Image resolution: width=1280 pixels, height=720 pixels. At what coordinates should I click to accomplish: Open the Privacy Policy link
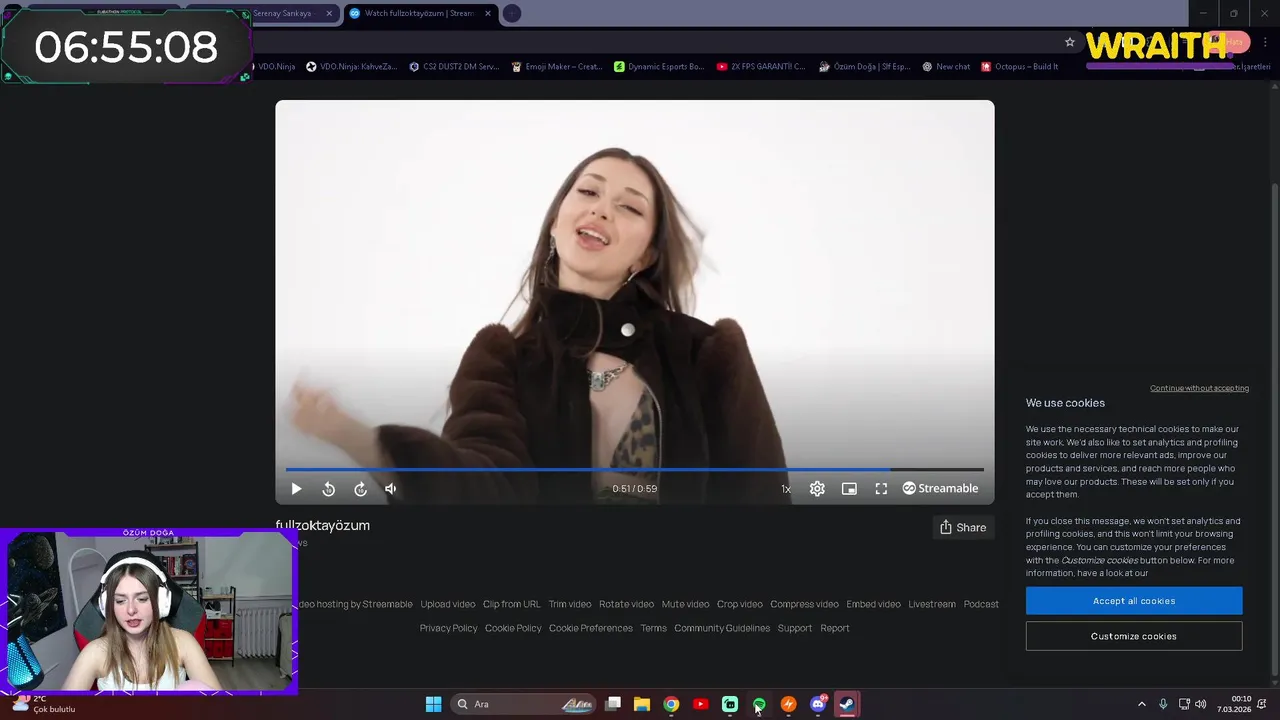pyautogui.click(x=448, y=628)
